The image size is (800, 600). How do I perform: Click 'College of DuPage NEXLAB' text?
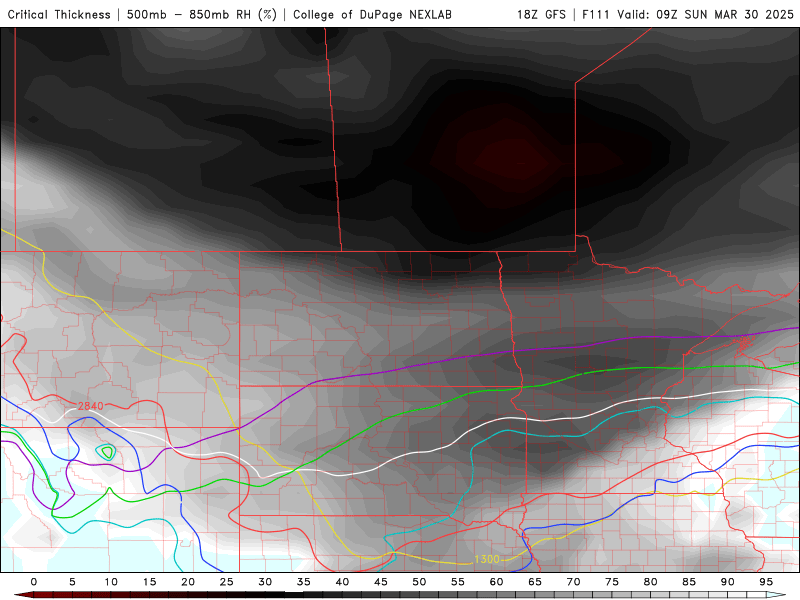[372, 14]
